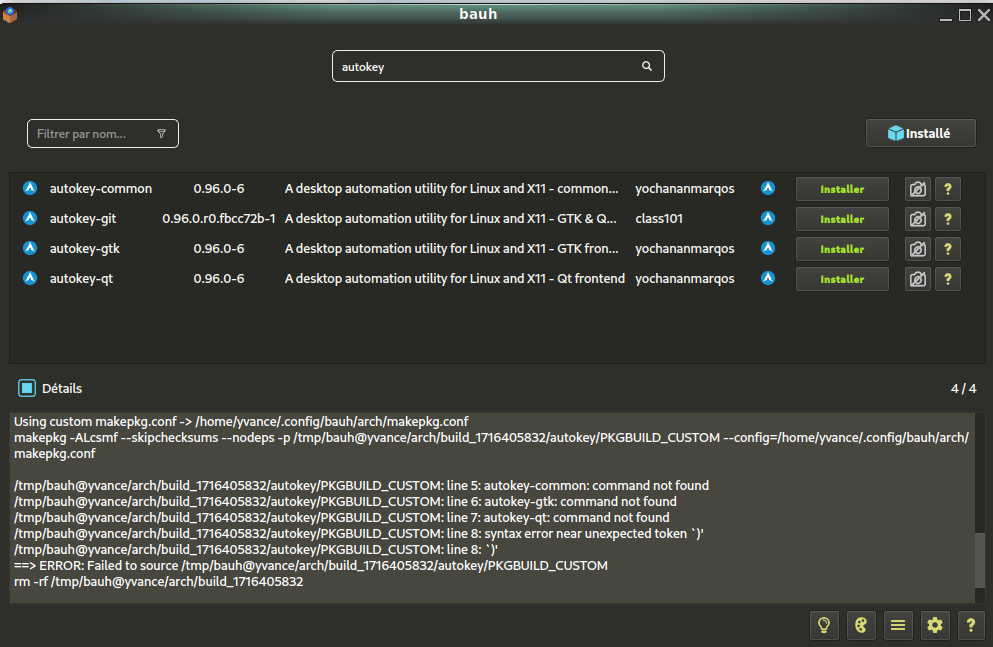This screenshot has height=647, width=993.
Task: Open themes palette button
Action: coord(861,625)
